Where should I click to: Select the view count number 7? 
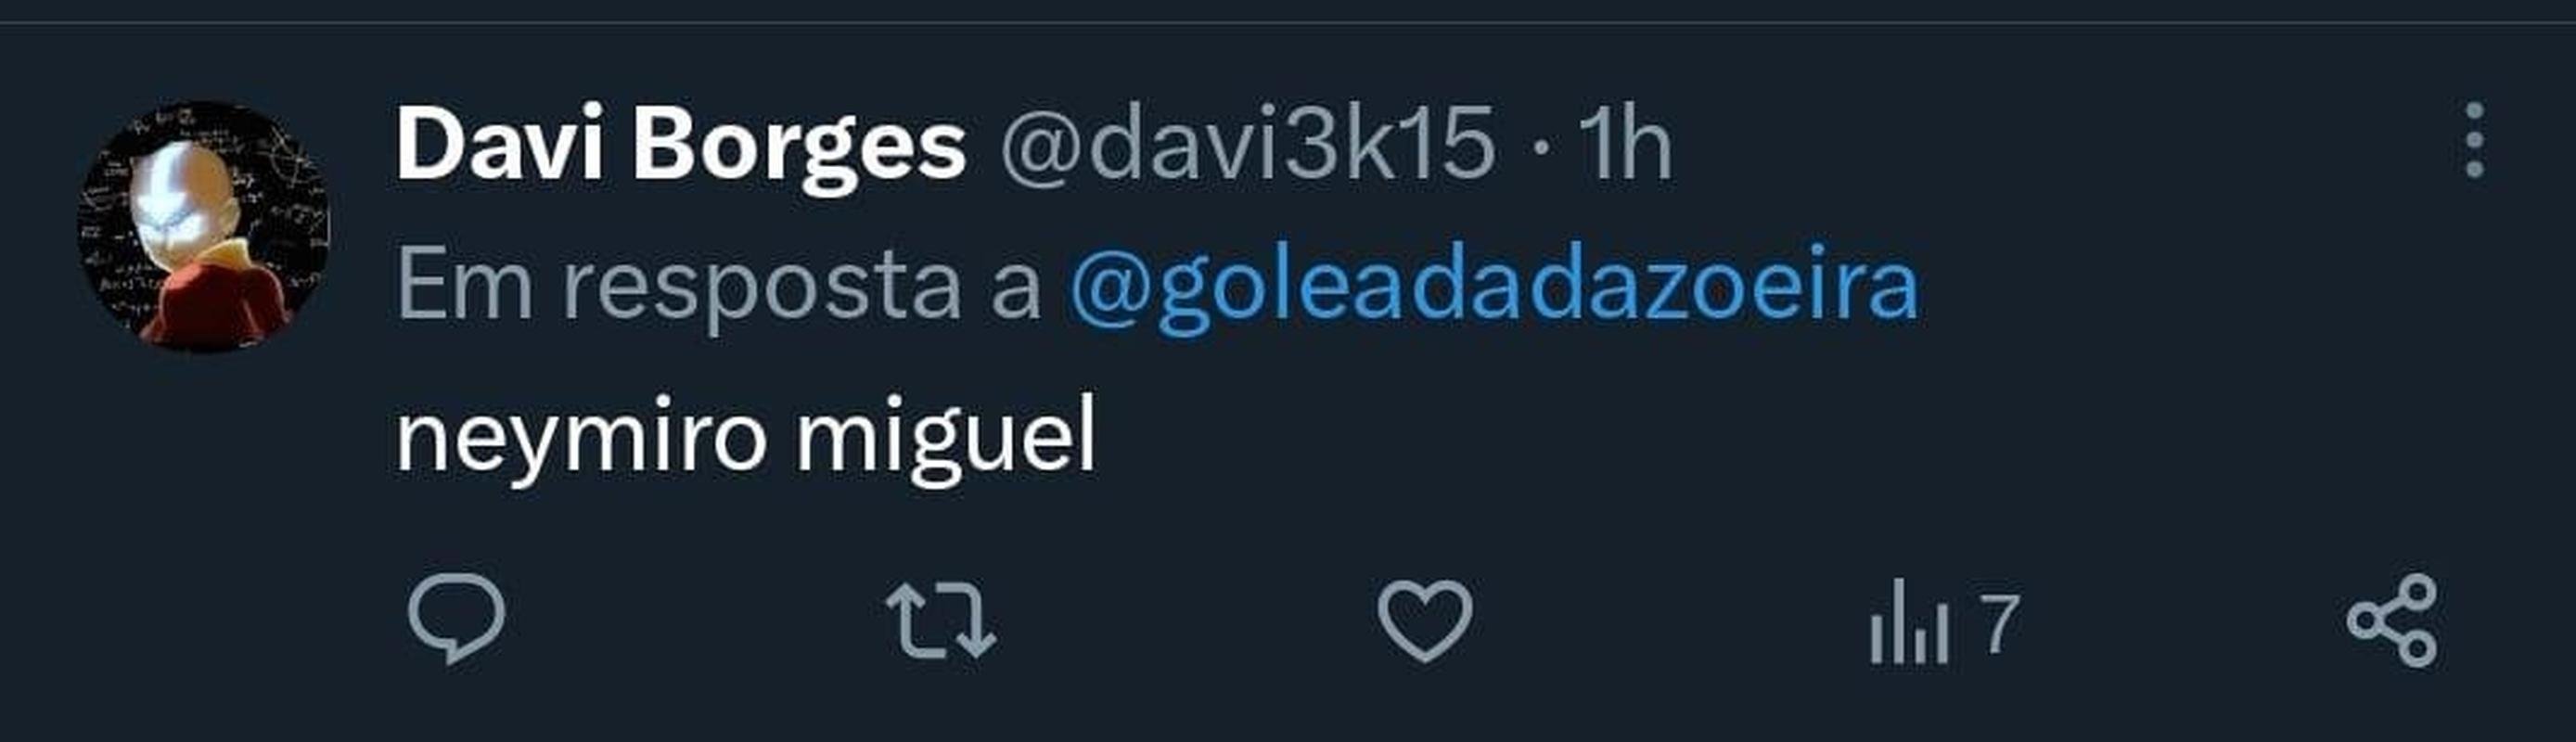[x=2000, y=624]
